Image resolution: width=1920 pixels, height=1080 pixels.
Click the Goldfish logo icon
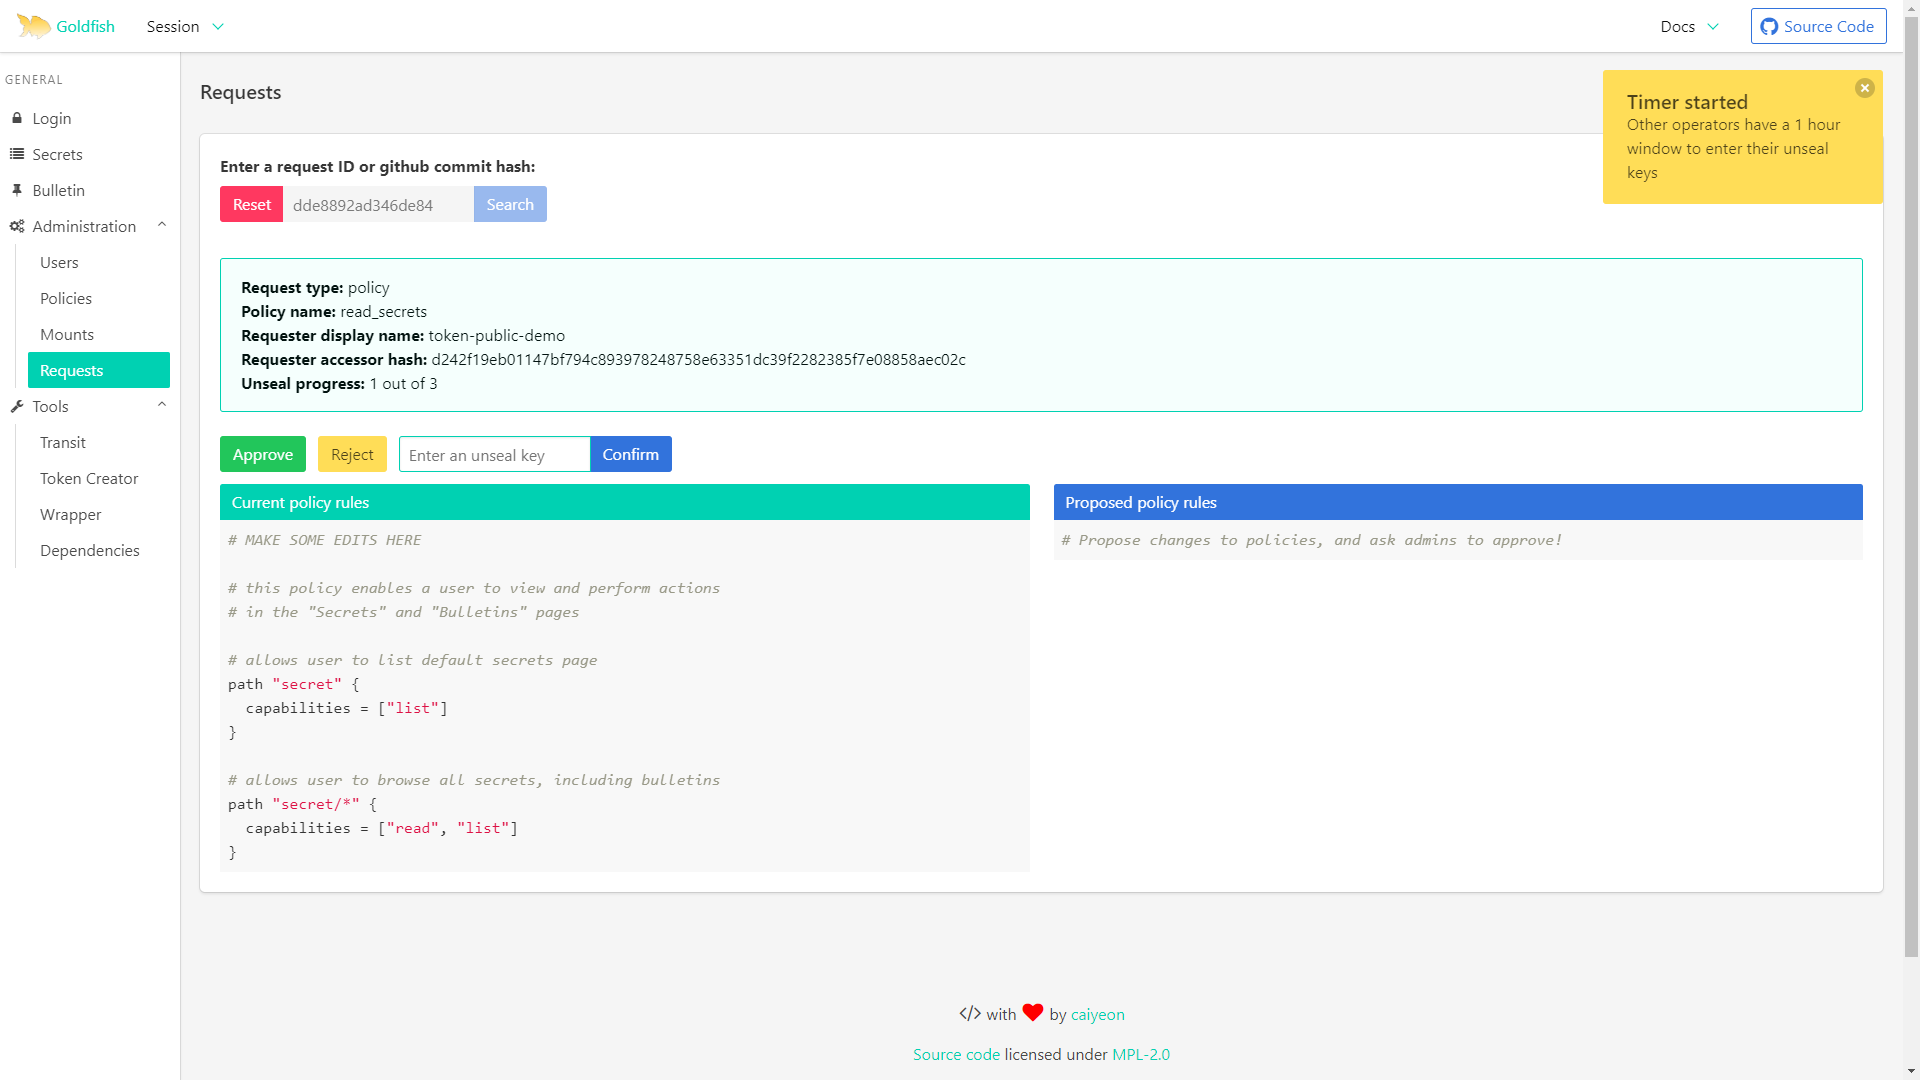pos(33,26)
